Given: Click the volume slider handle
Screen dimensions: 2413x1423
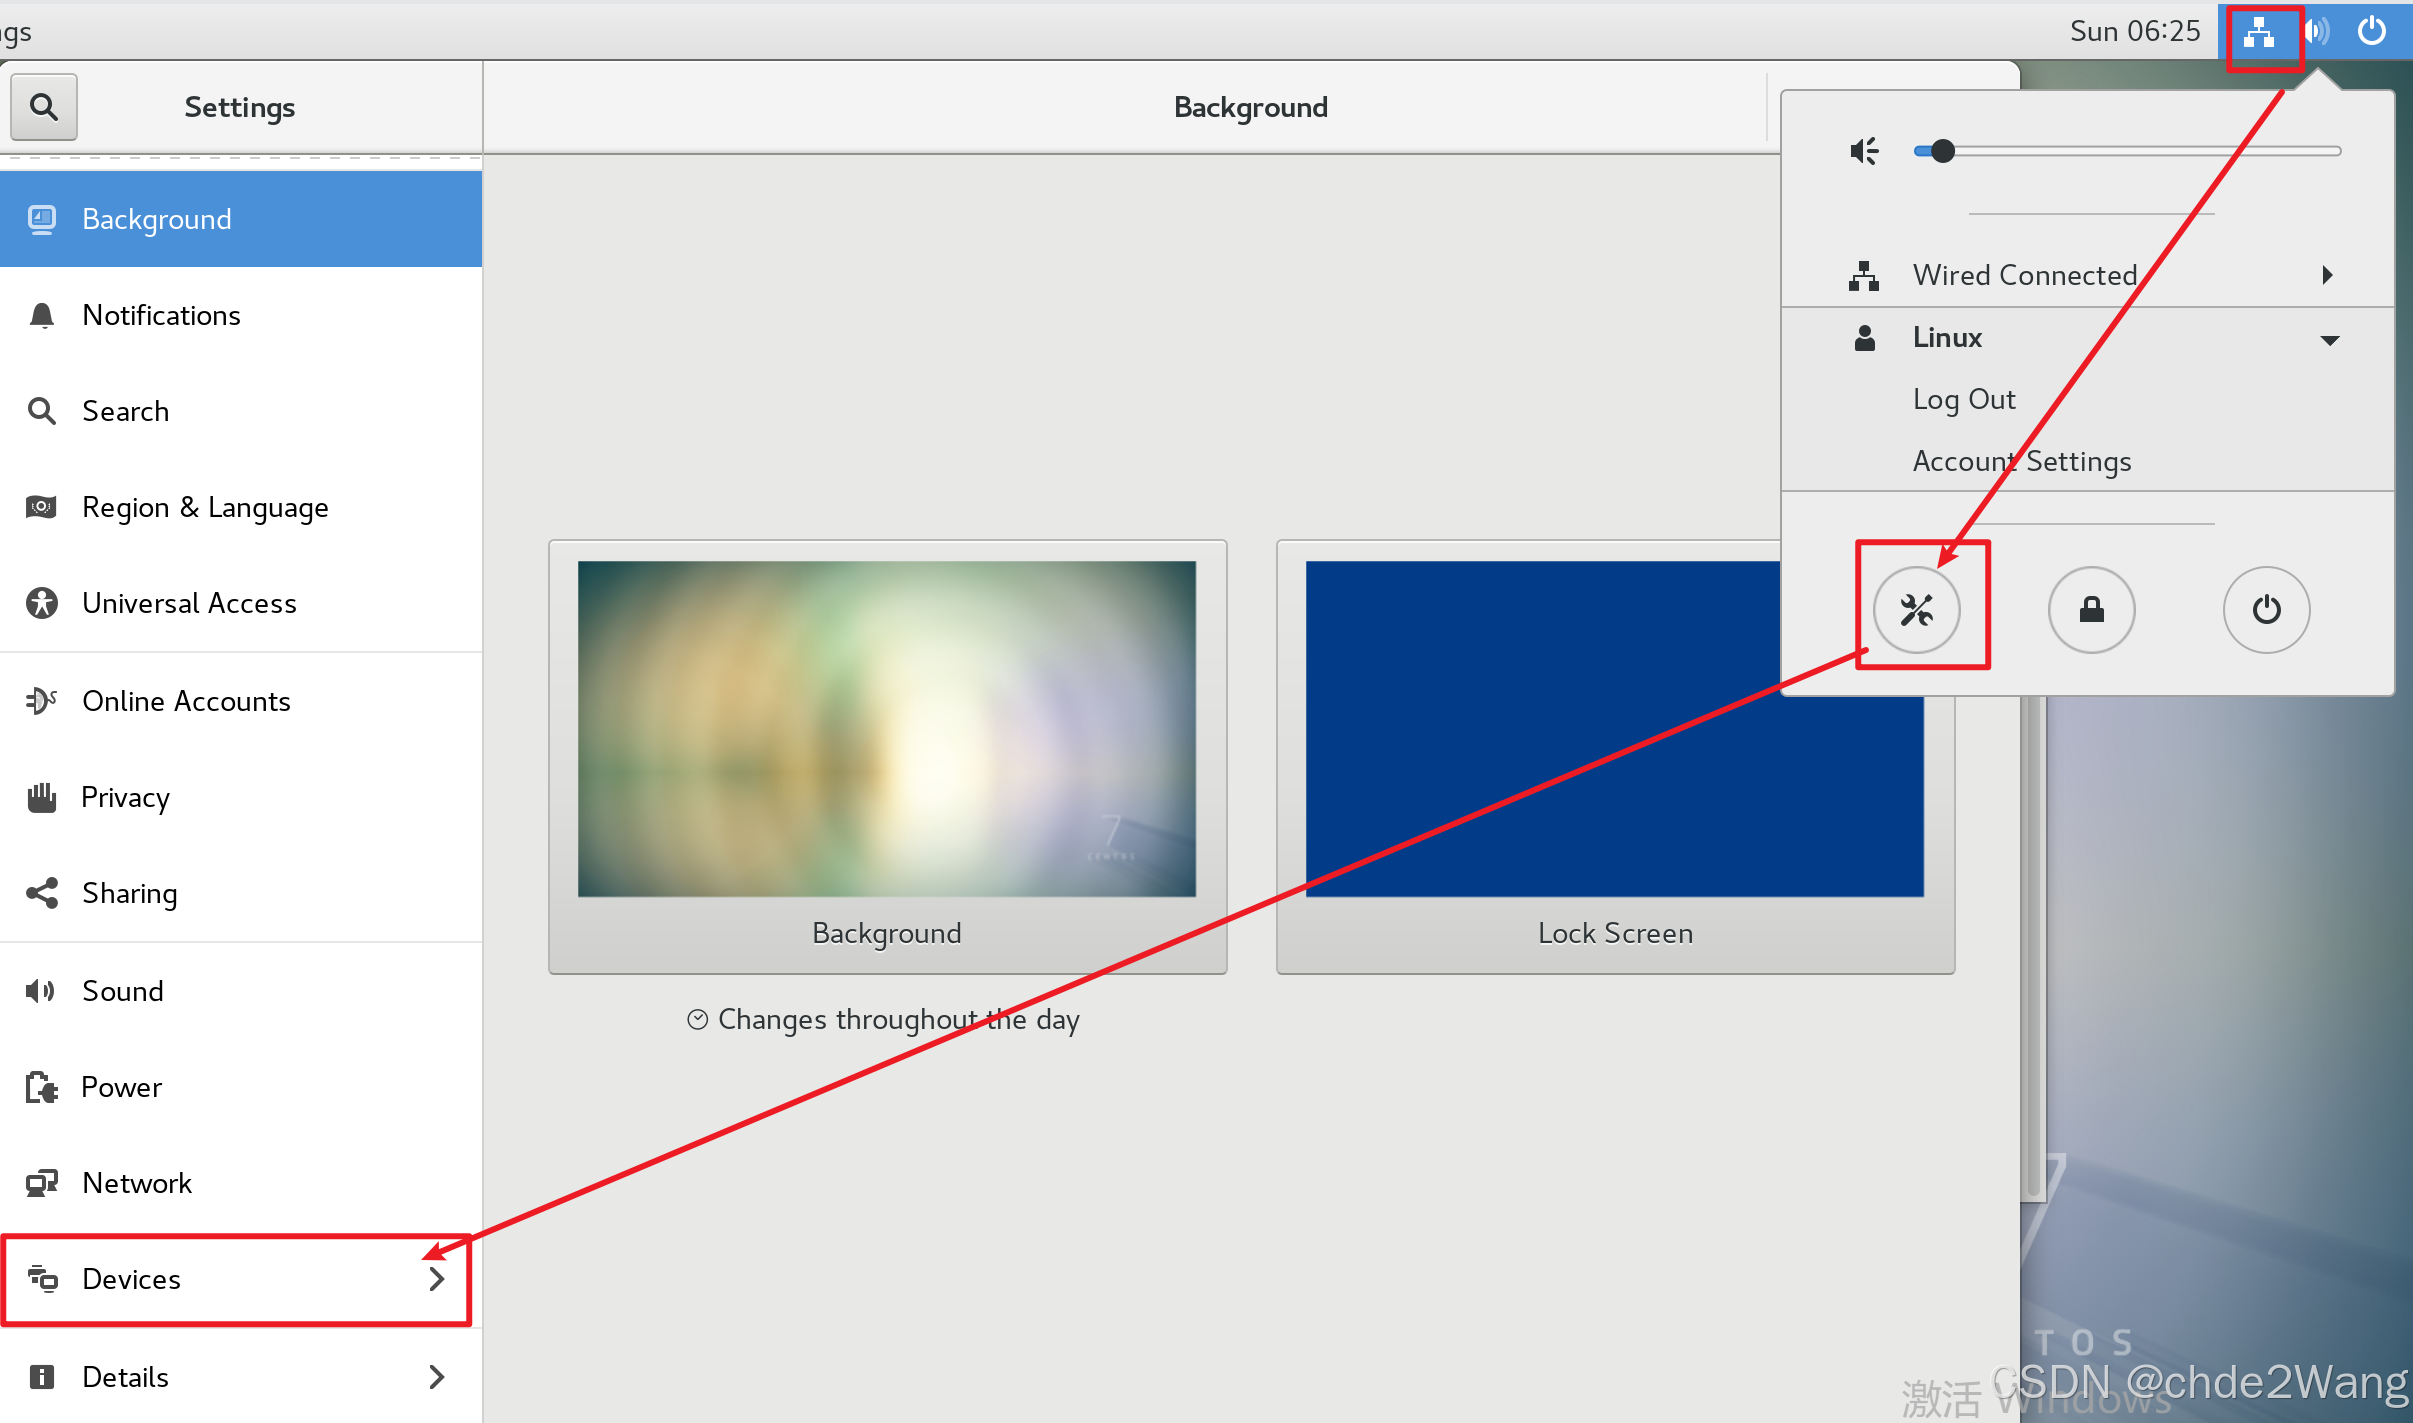Looking at the screenshot, I should click(x=1942, y=151).
